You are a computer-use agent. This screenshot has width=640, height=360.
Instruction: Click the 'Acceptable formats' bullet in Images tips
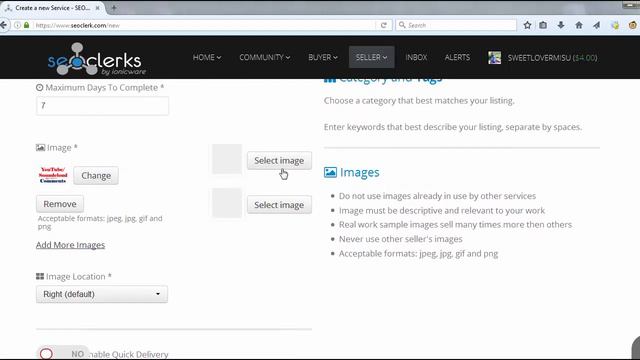point(418,253)
